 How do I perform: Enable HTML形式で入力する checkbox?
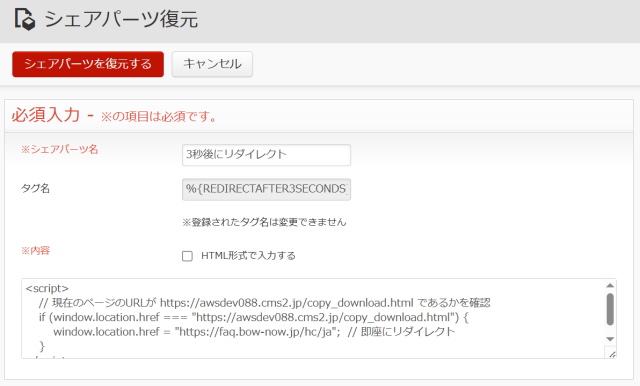point(187,256)
